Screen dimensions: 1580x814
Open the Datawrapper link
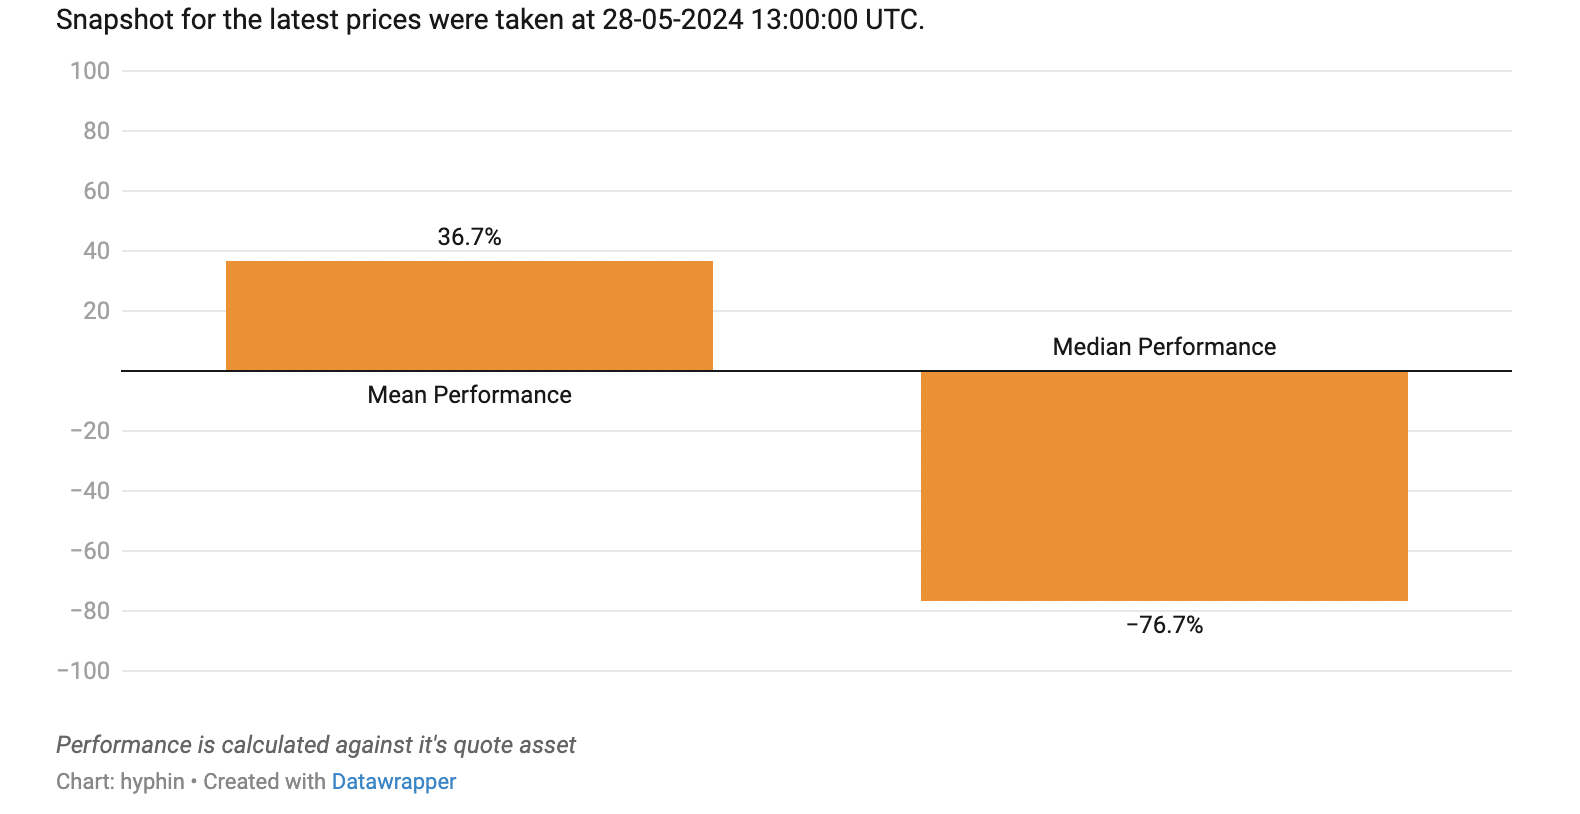[x=393, y=782]
